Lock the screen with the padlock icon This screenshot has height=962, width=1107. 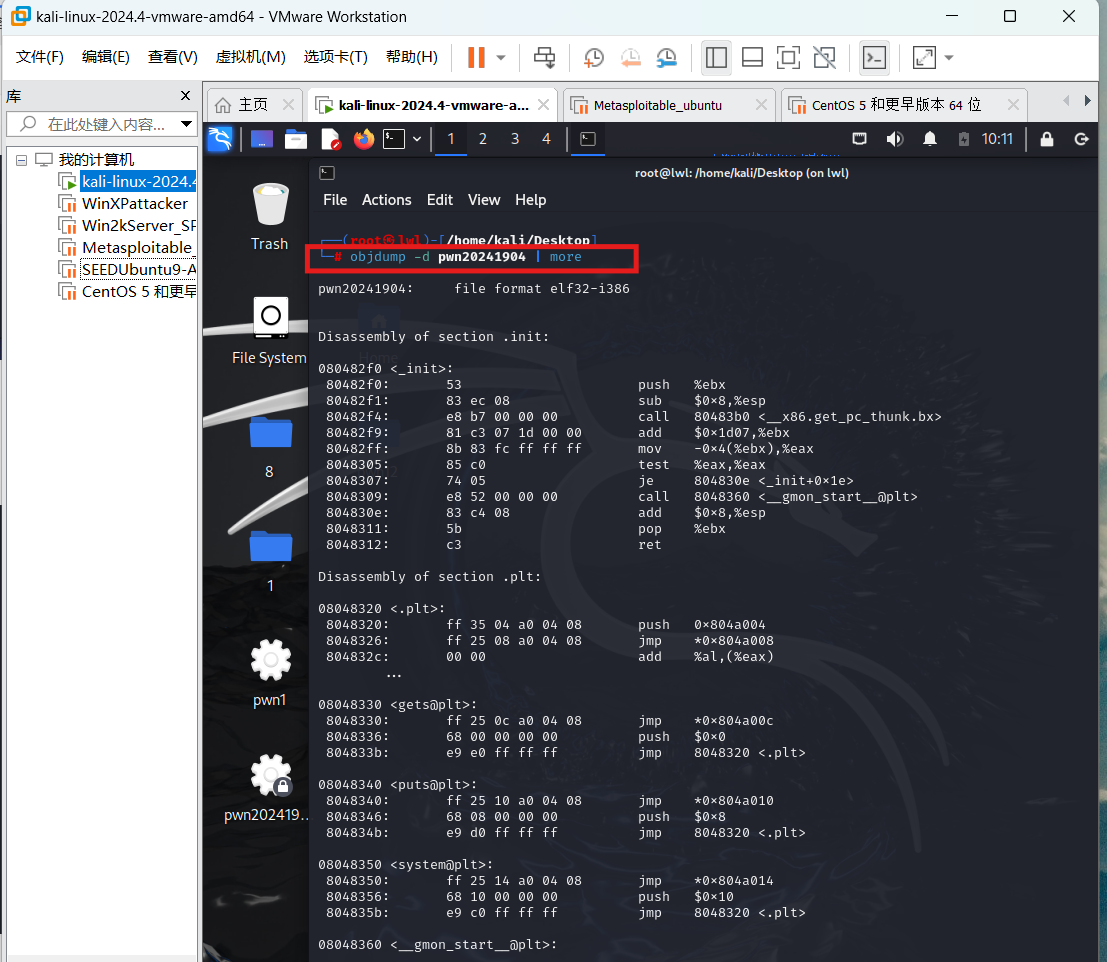point(1047,139)
